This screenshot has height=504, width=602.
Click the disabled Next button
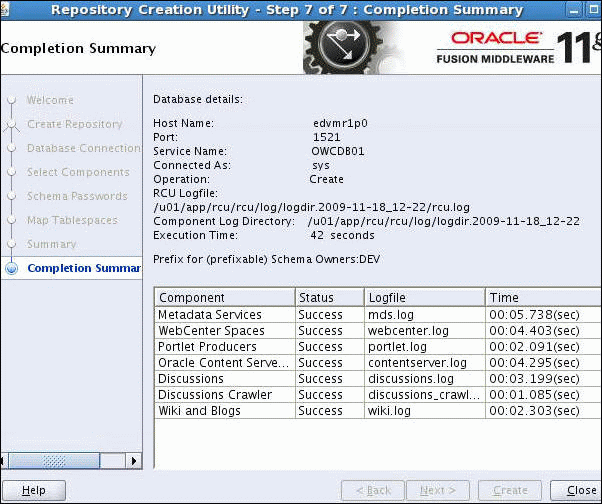click(x=438, y=490)
